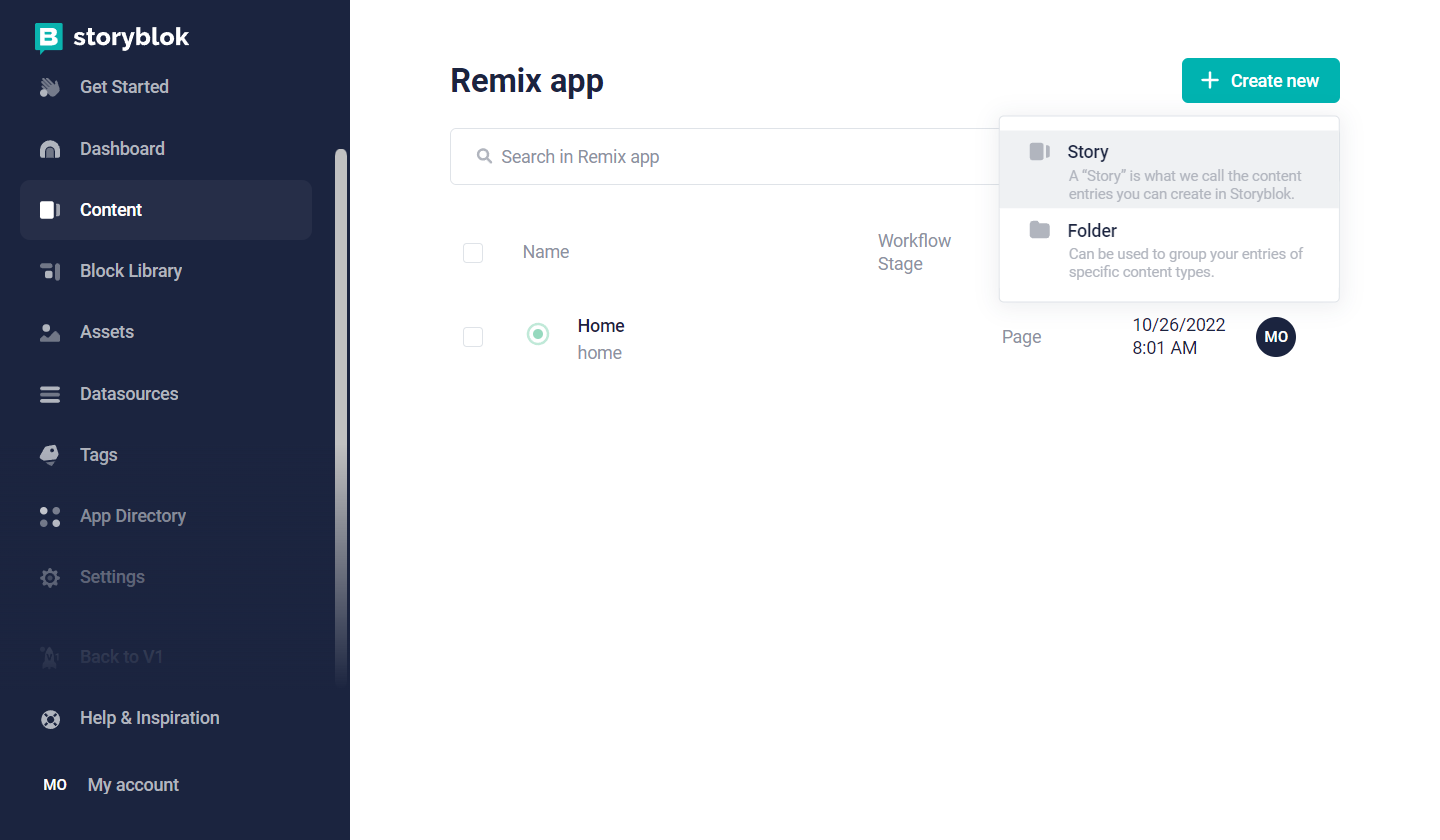Choose Story from the Create new menu

click(1169, 170)
